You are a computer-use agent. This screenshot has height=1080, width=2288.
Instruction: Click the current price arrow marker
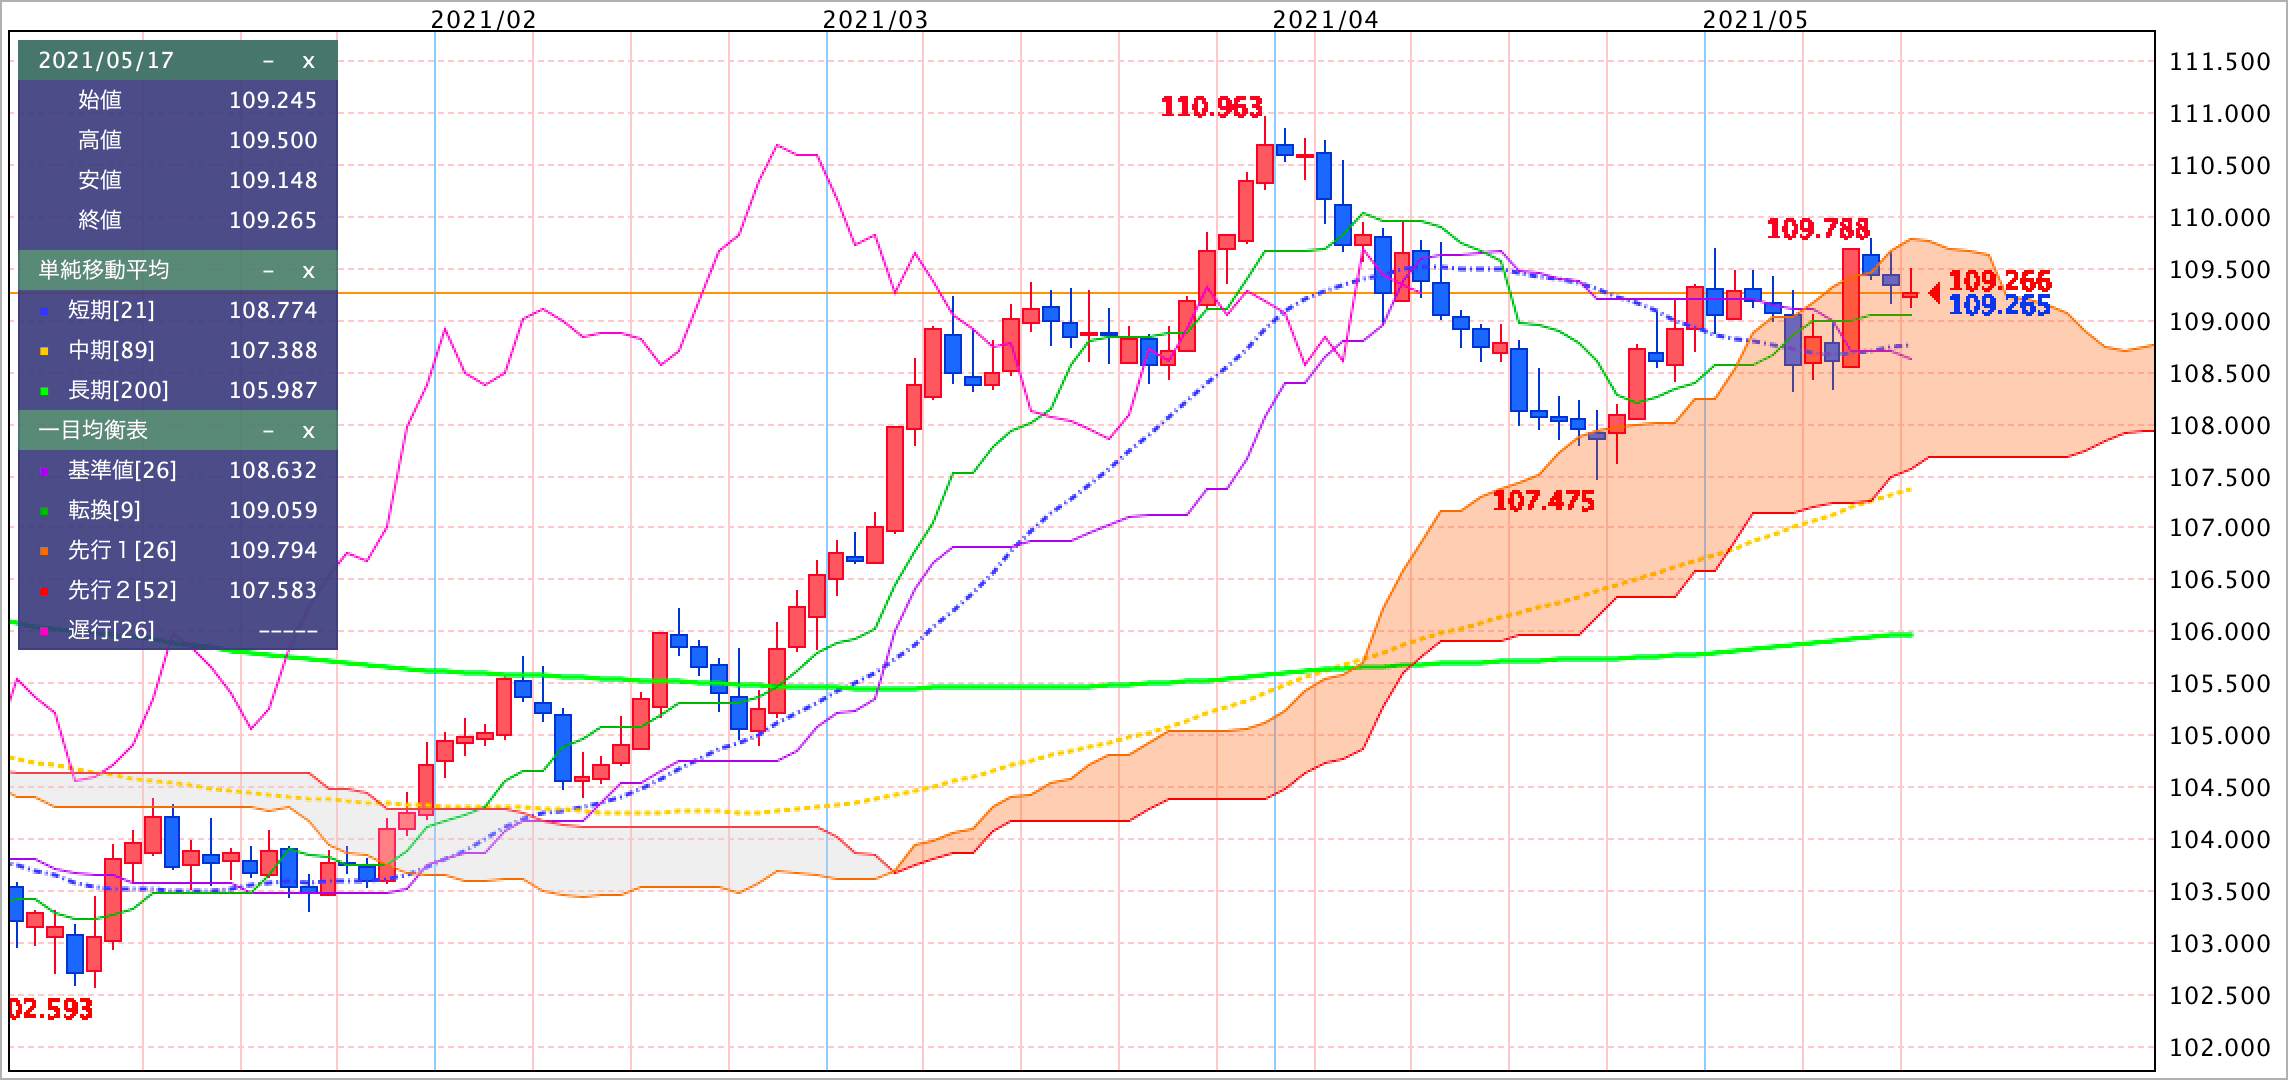point(1934,293)
